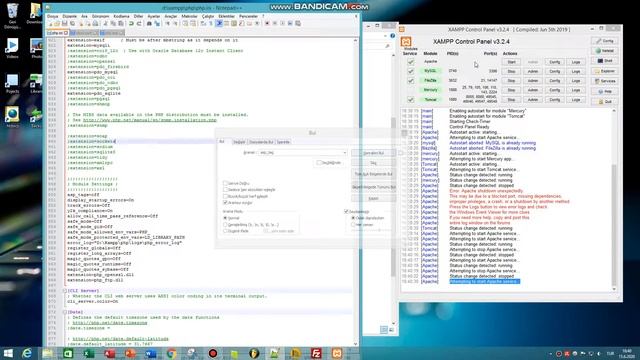Click the New file icon in Notepad++ toolbar

(49, 24)
